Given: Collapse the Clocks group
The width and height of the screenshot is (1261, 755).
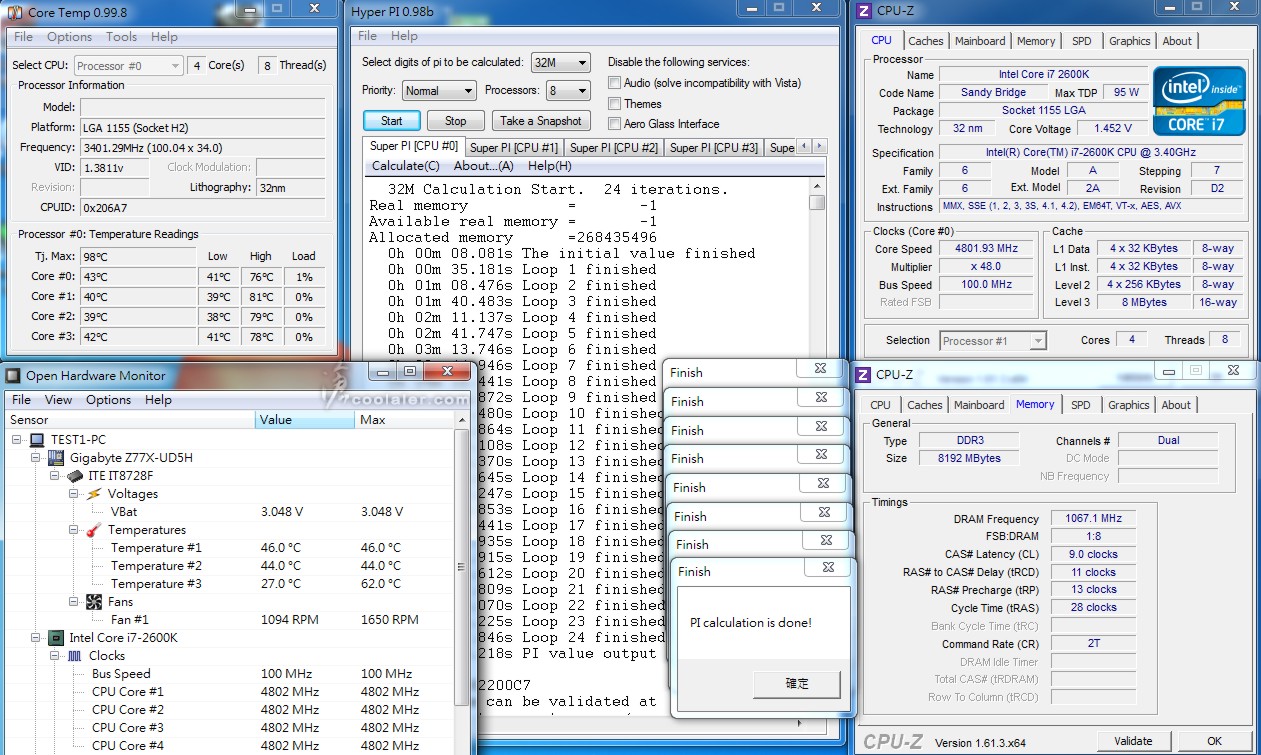Looking at the screenshot, I should coord(55,656).
